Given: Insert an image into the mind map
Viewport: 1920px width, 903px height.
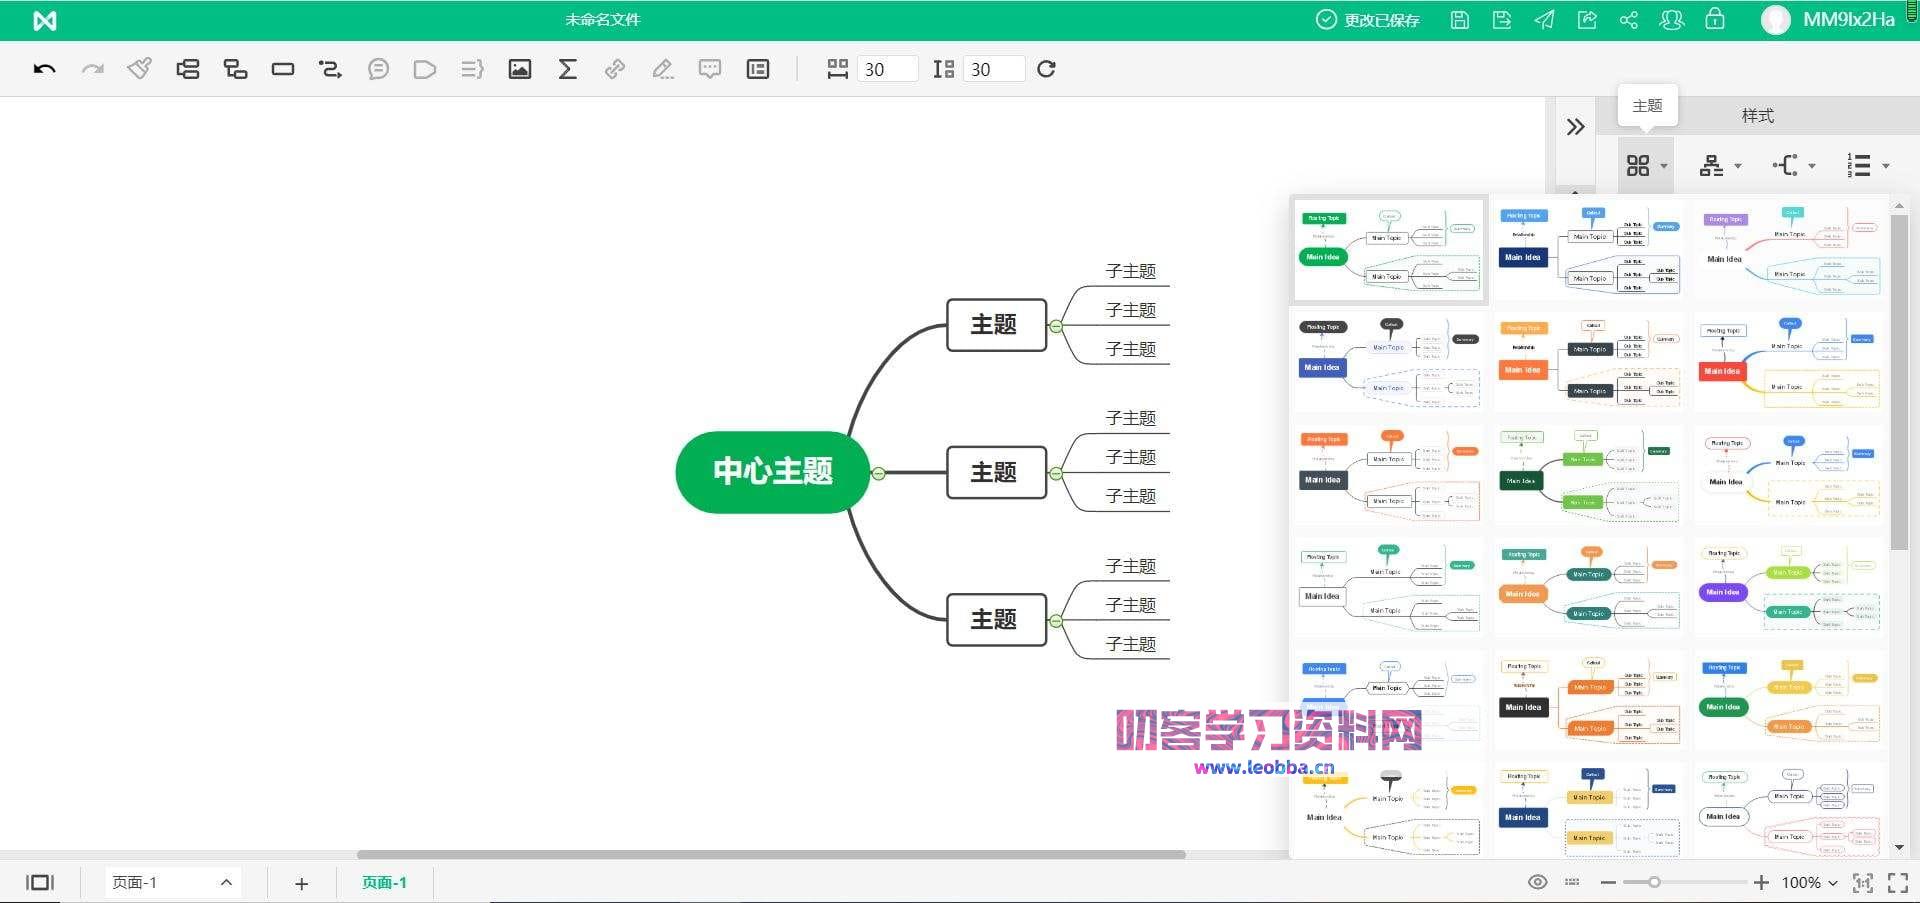Looking at the screenshot, I should (x=519, y=69).
